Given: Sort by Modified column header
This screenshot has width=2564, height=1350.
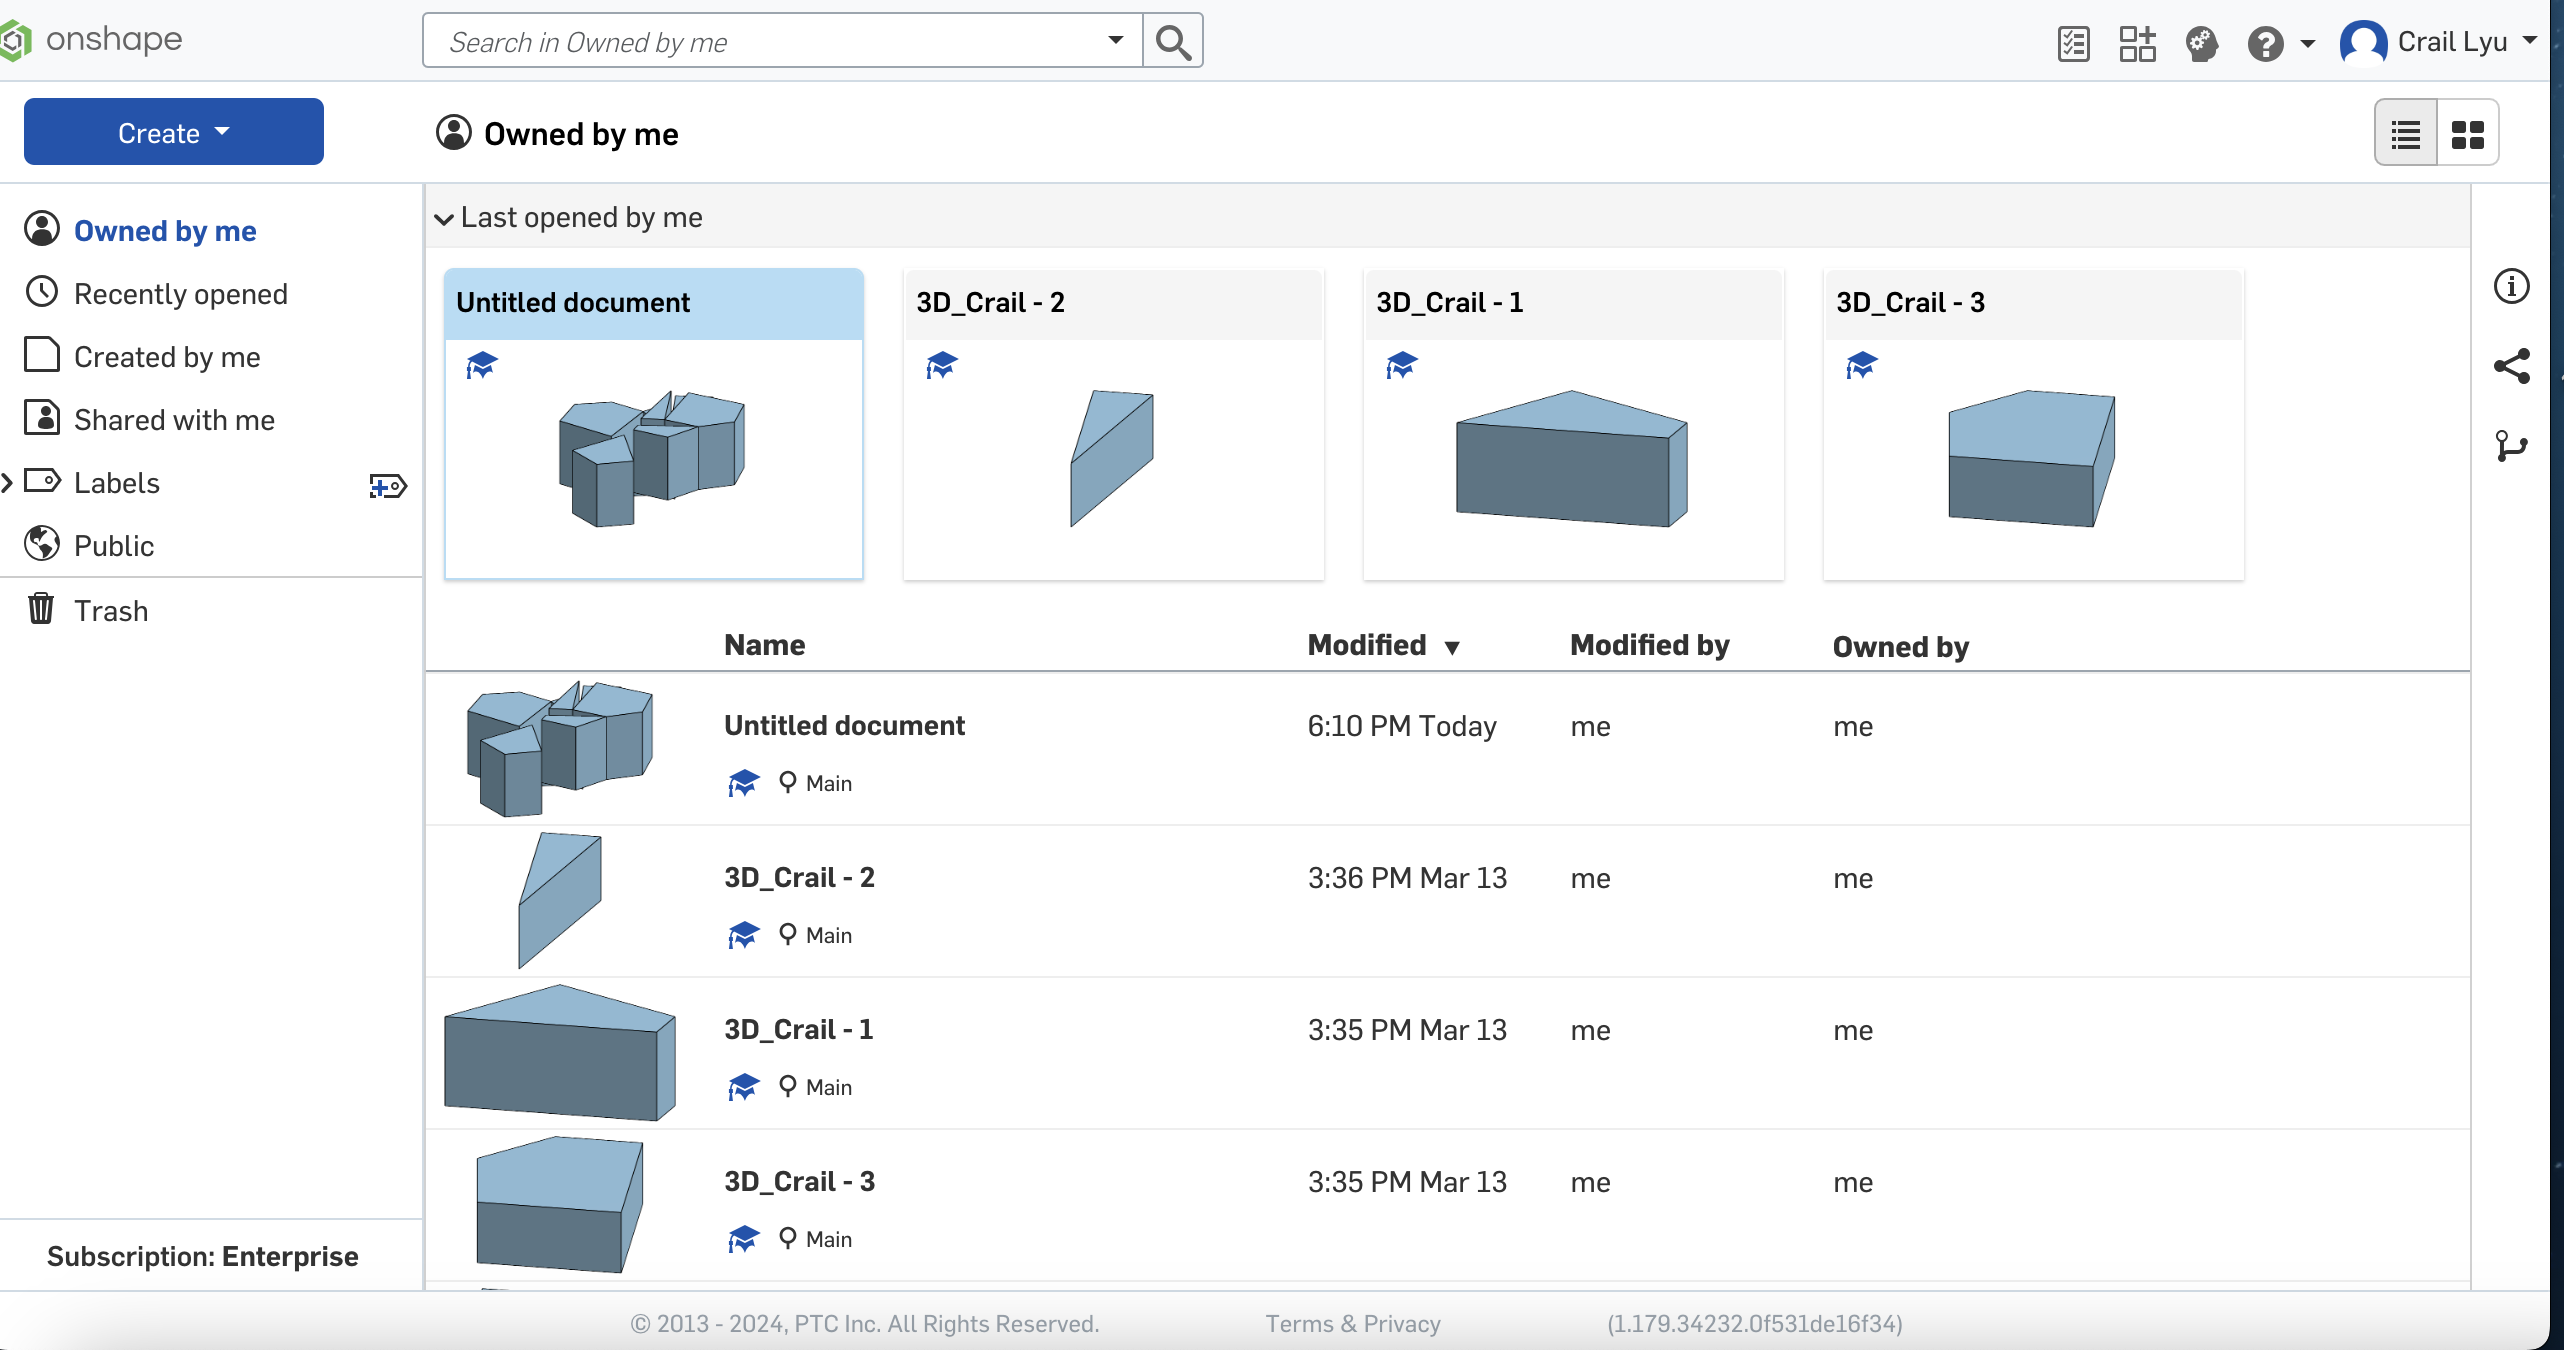Looking at the screenshot, I should click(x=1367, y=645).
